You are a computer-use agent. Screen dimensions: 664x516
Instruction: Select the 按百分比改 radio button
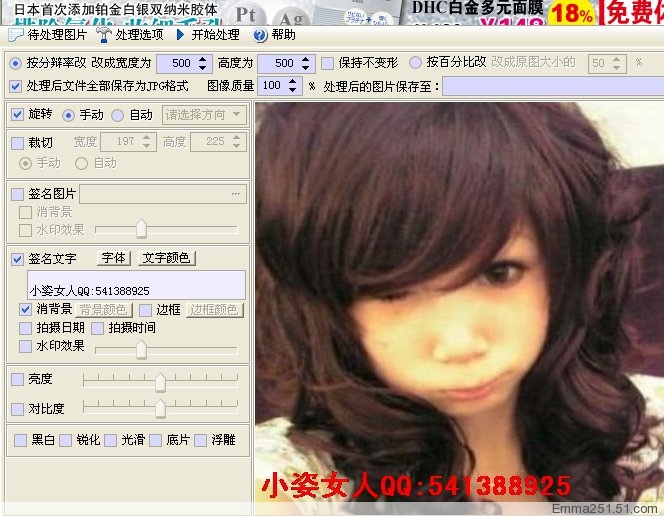point(415,63)
